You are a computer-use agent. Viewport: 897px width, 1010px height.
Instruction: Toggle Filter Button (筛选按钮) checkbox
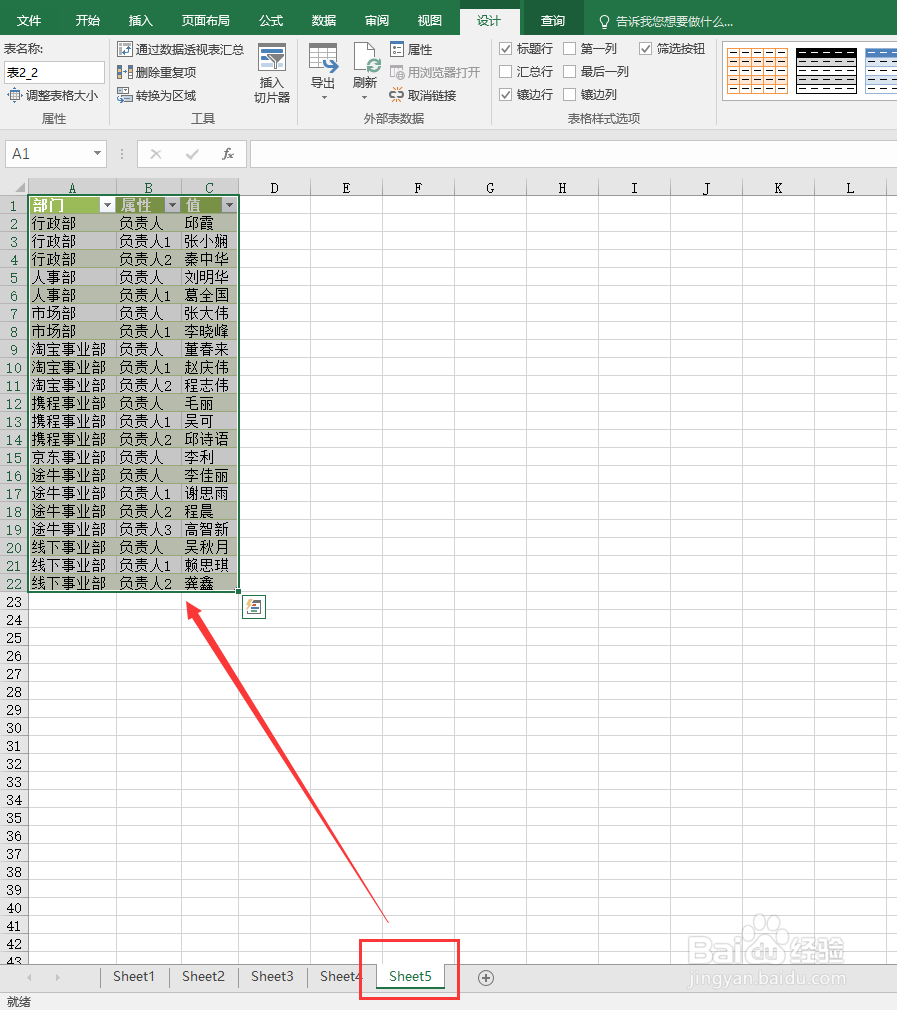[x=645, y=49]
